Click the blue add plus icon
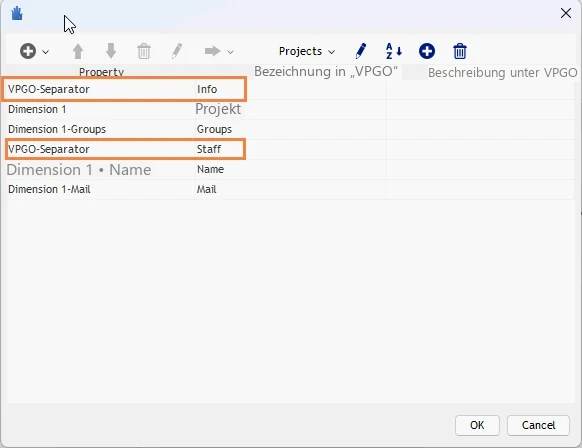The image size is (582, 448). pos(427,51)
